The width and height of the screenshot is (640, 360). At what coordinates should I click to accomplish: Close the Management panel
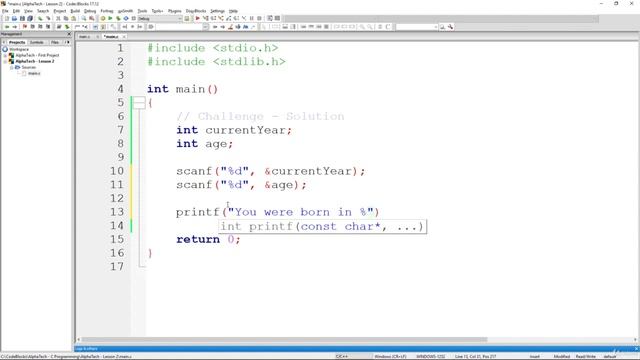pos(69,34)
